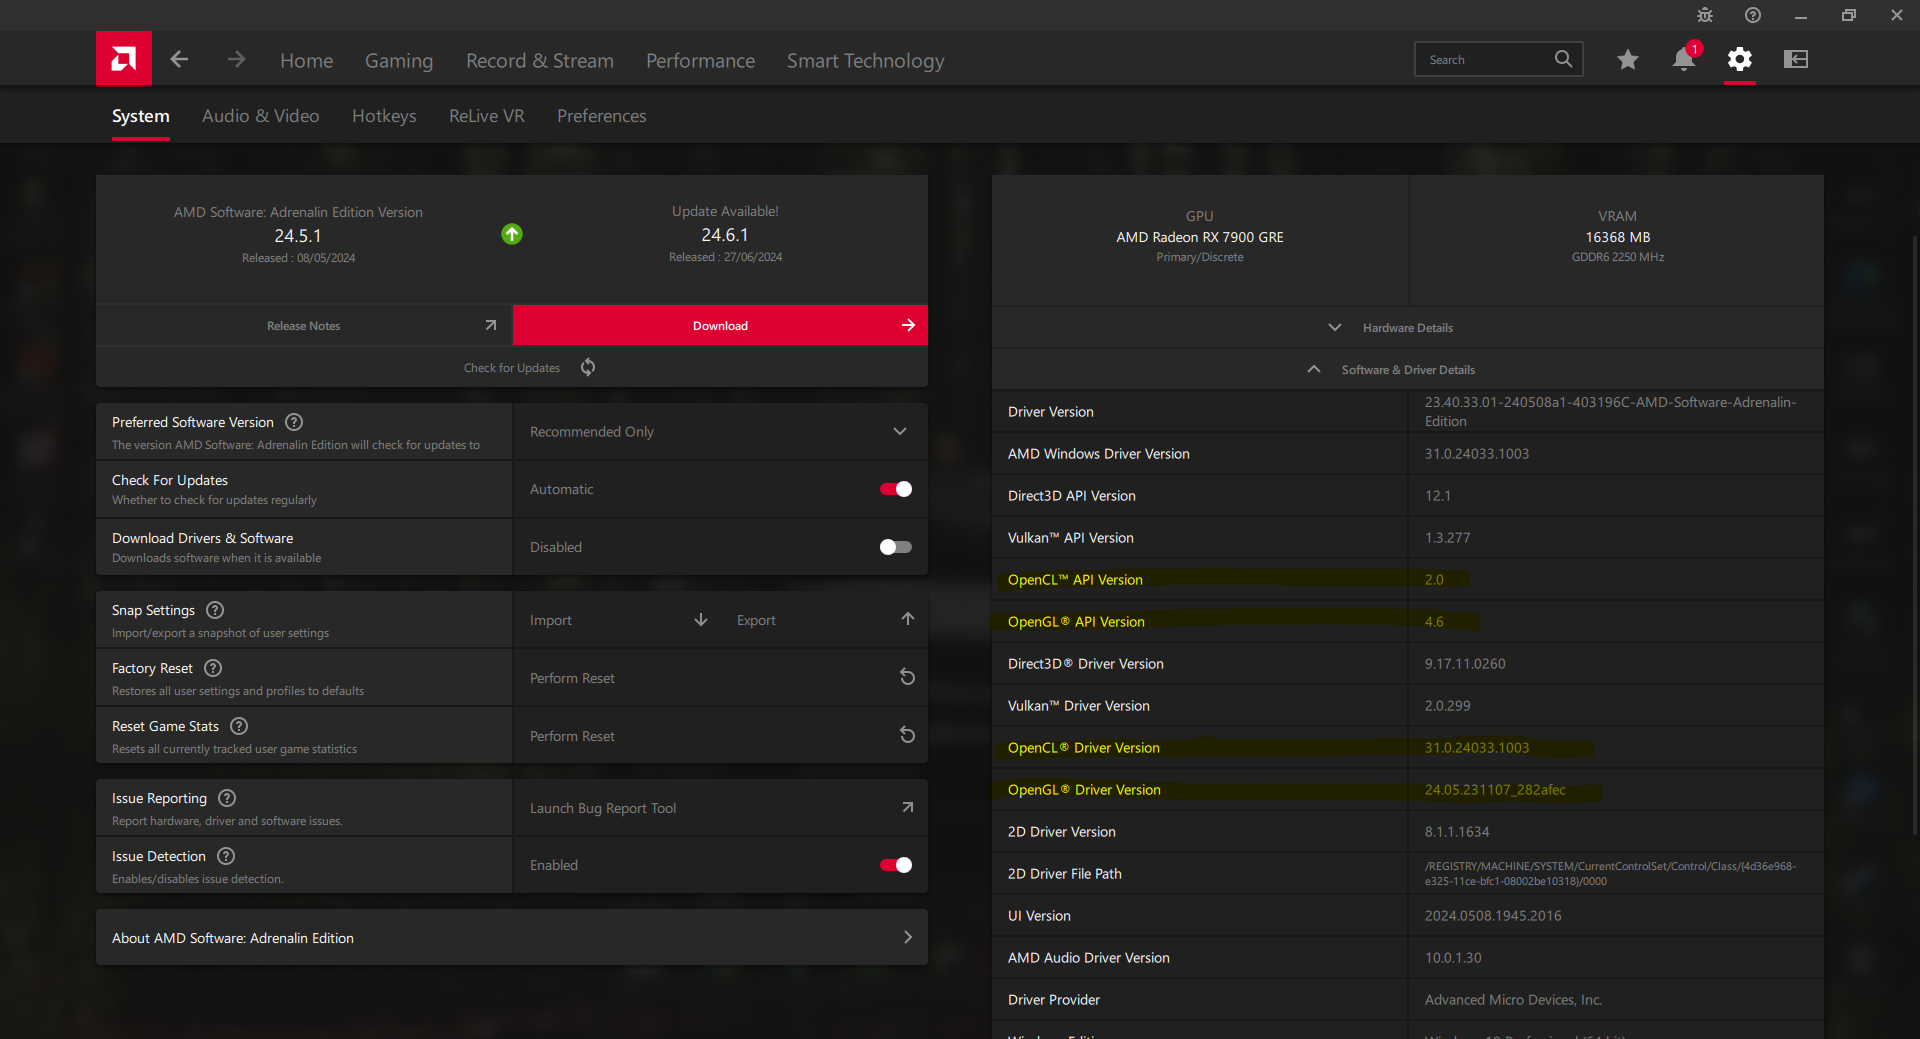Click VRAM 16368 MB value
Image resolution: width=1920 pixels, height=1039 pixels.
point(1617,237)
